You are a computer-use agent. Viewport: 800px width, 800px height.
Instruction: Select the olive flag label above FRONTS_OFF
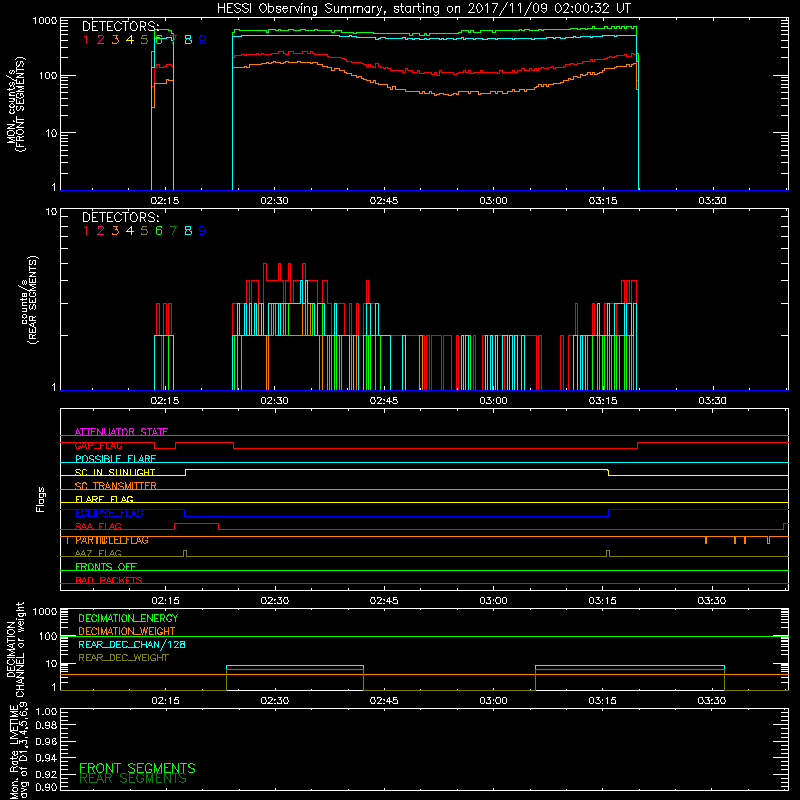click(x=98, y=554)
